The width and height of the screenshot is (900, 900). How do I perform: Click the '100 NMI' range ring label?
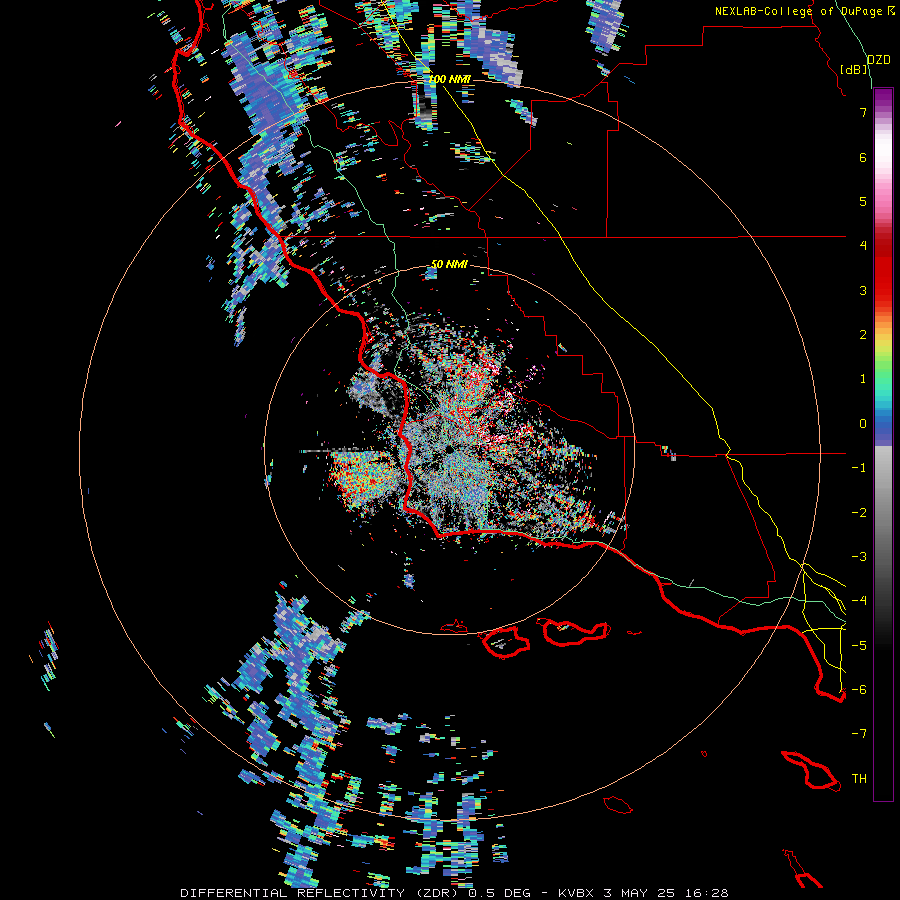[449, 79]
